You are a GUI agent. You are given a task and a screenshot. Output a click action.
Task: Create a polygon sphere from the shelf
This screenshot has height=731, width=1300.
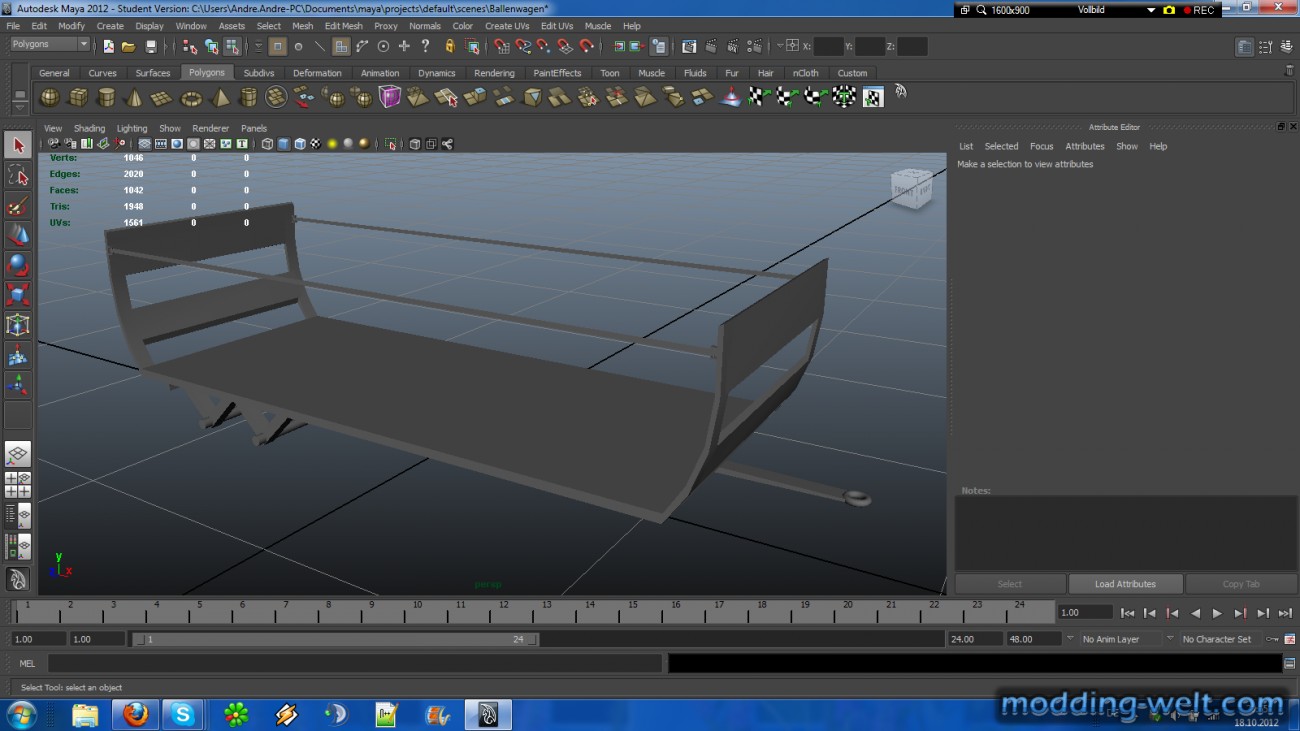(x=49, y=97)
